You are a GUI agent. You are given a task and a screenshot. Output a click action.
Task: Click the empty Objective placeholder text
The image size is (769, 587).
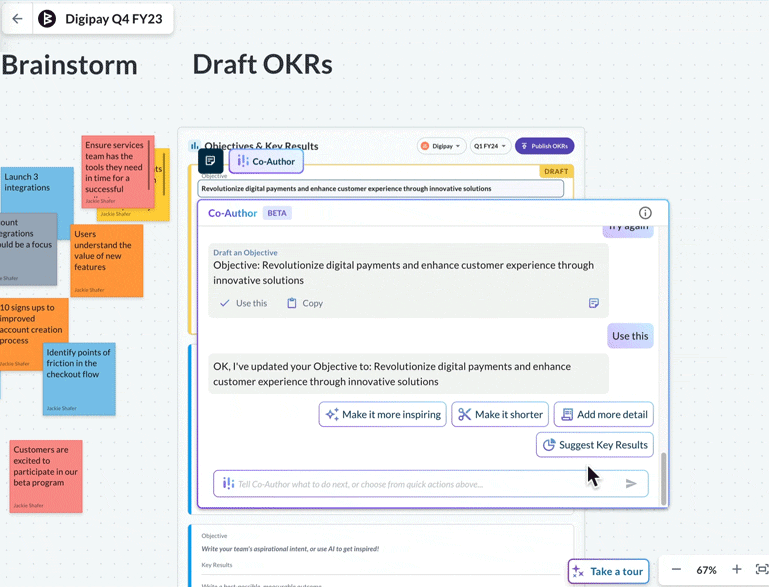pos(290,549)
